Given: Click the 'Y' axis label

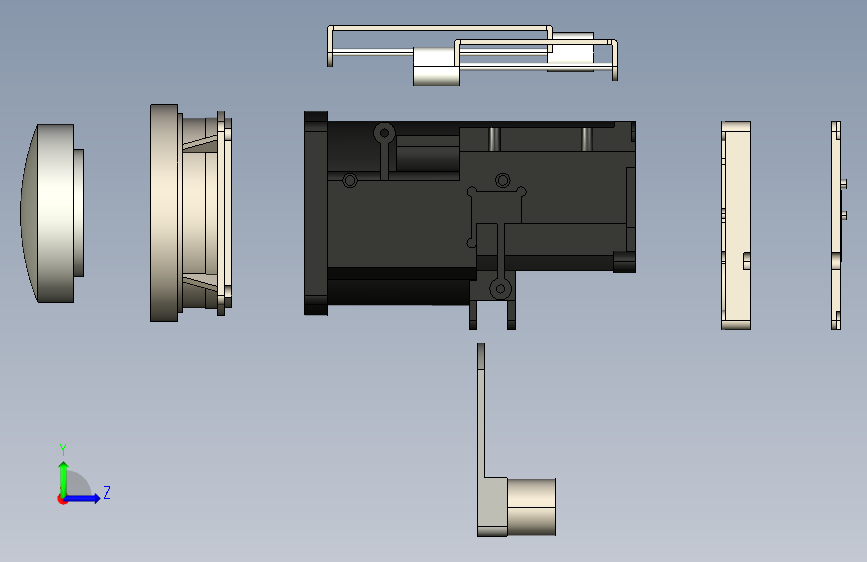Looking at the screenshot, I should coord(63,449).
